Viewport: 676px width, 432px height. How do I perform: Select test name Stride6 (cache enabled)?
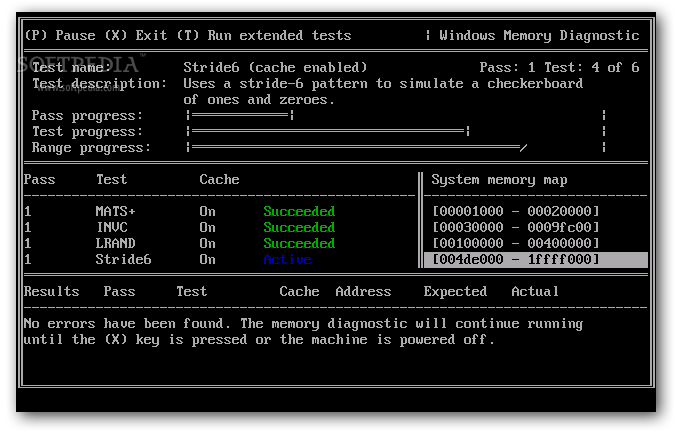pyautogui.click(x=275, y=67)
